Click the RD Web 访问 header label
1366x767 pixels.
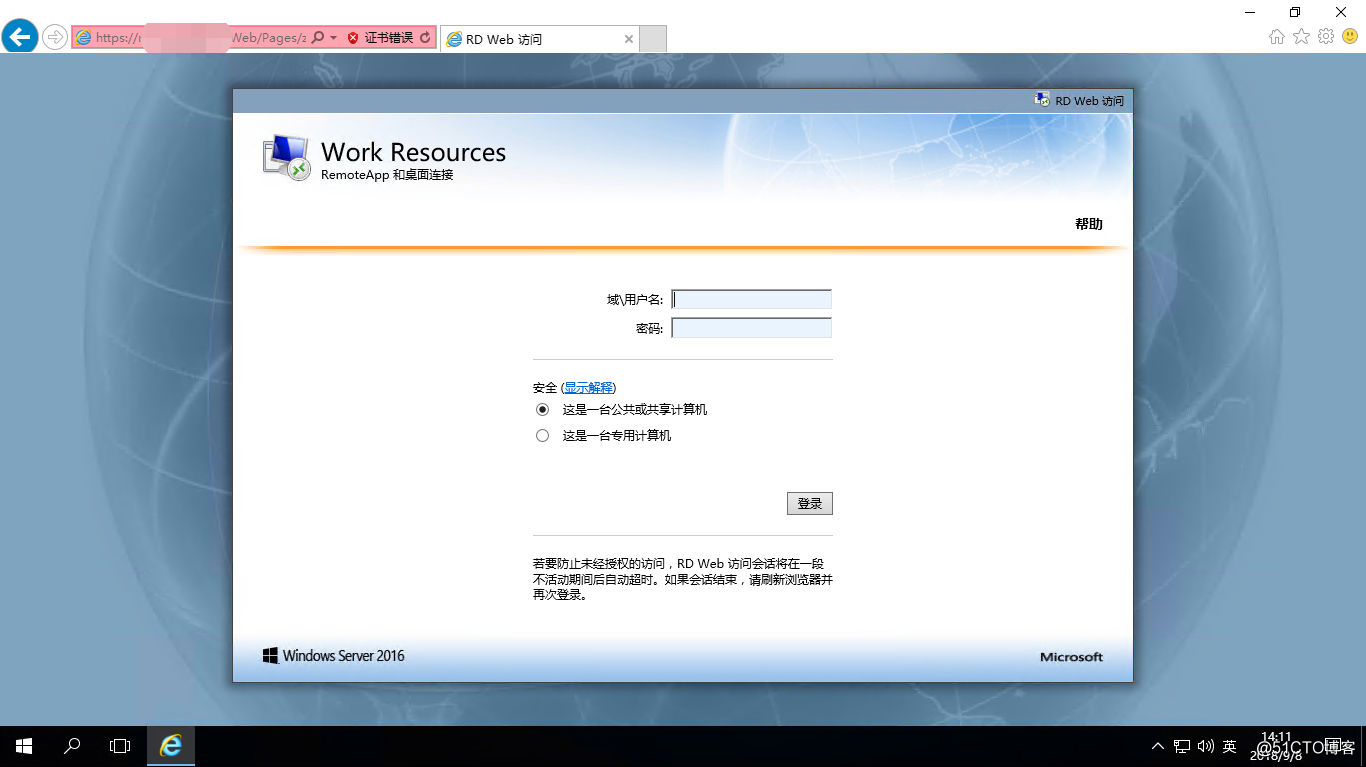(x=1089, y=101)
